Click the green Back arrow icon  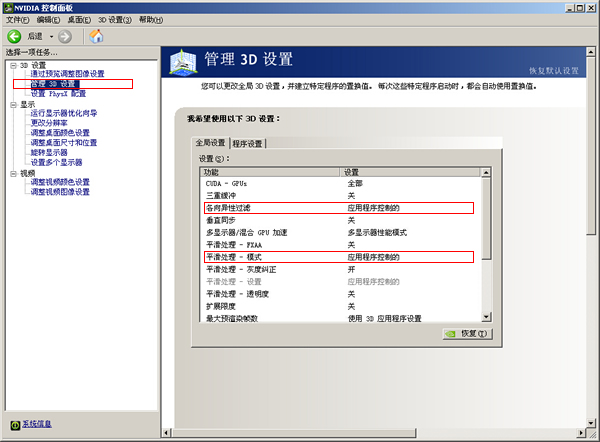coord(14,36)
